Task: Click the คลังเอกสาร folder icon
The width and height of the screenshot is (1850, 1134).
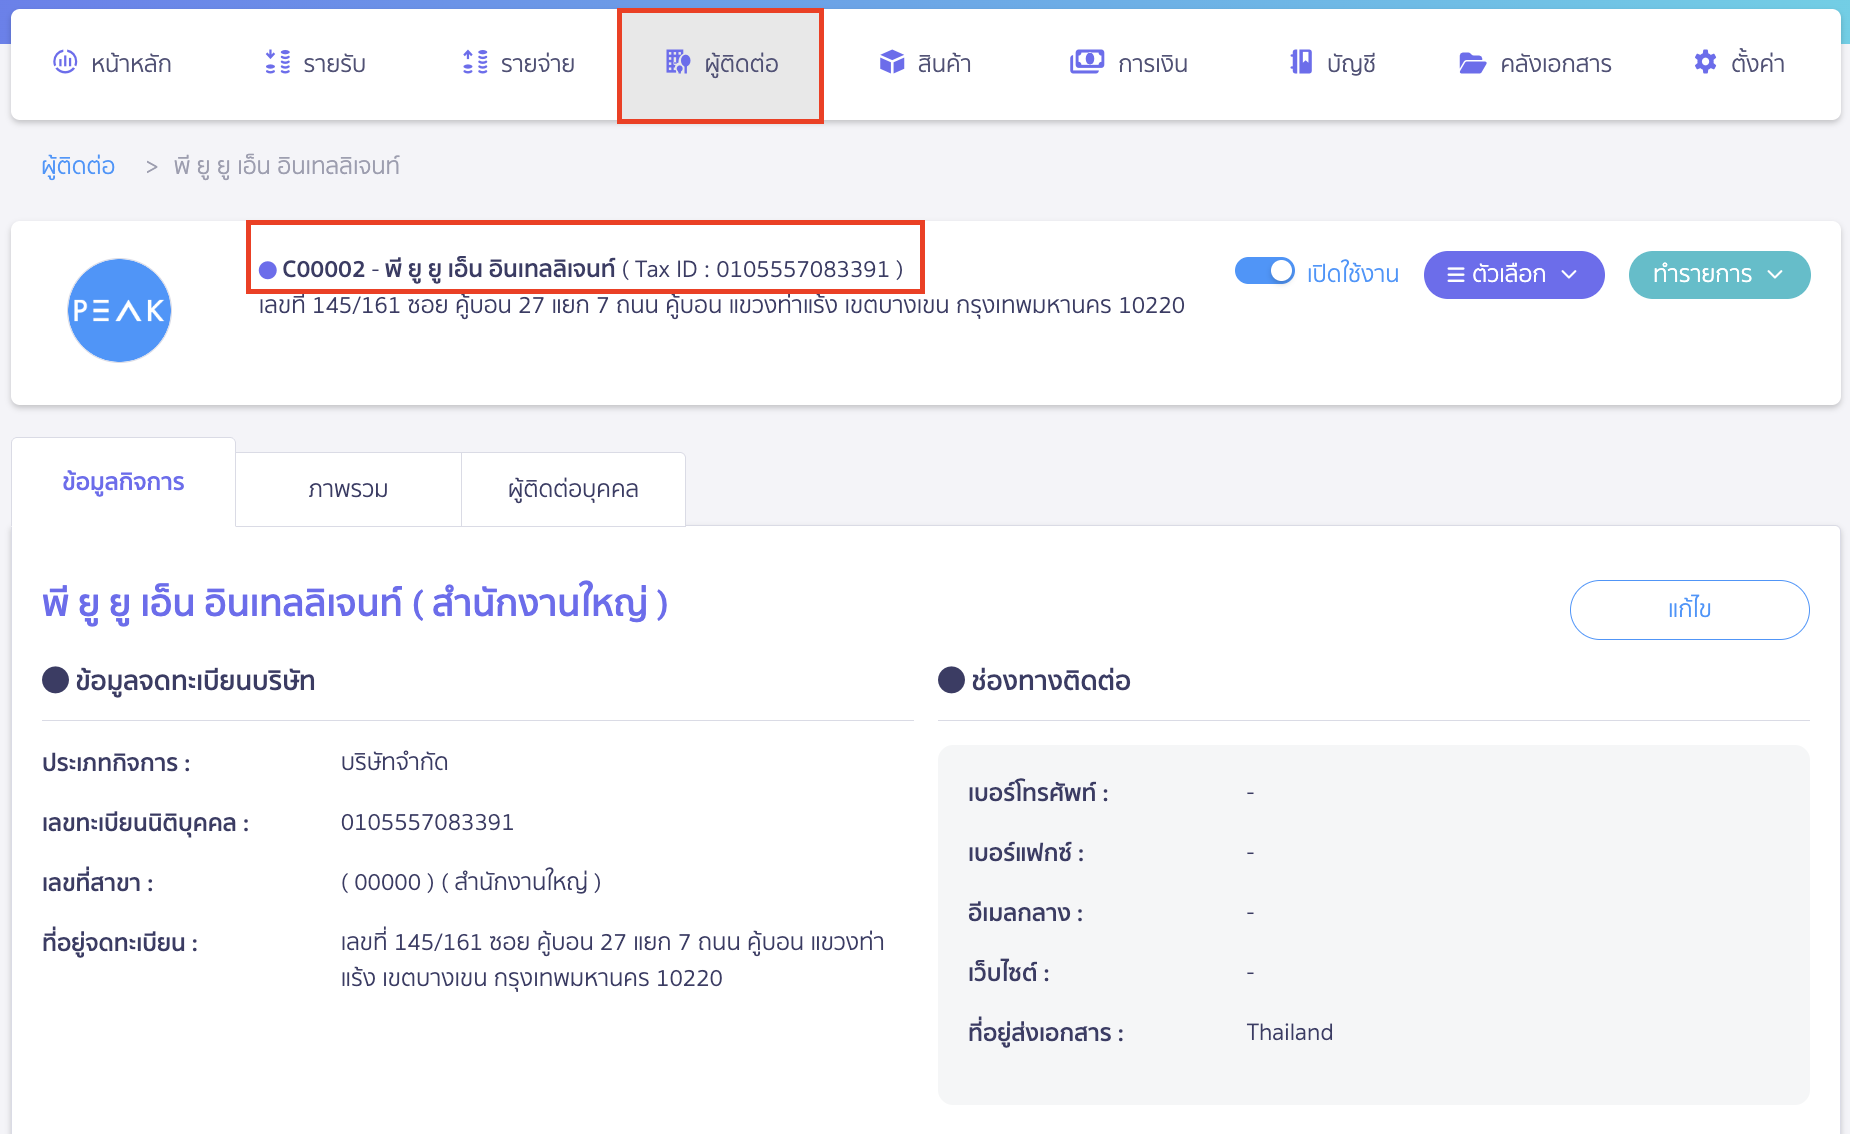Action: pyautogui.click(x=1472, y=63)
